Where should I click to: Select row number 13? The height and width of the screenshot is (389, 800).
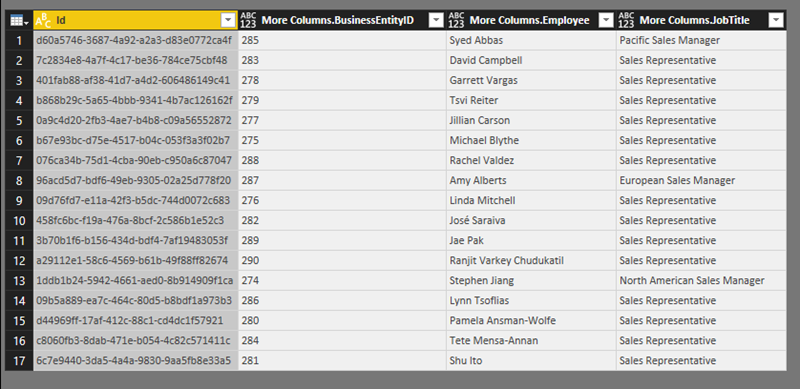coord(19,280)
